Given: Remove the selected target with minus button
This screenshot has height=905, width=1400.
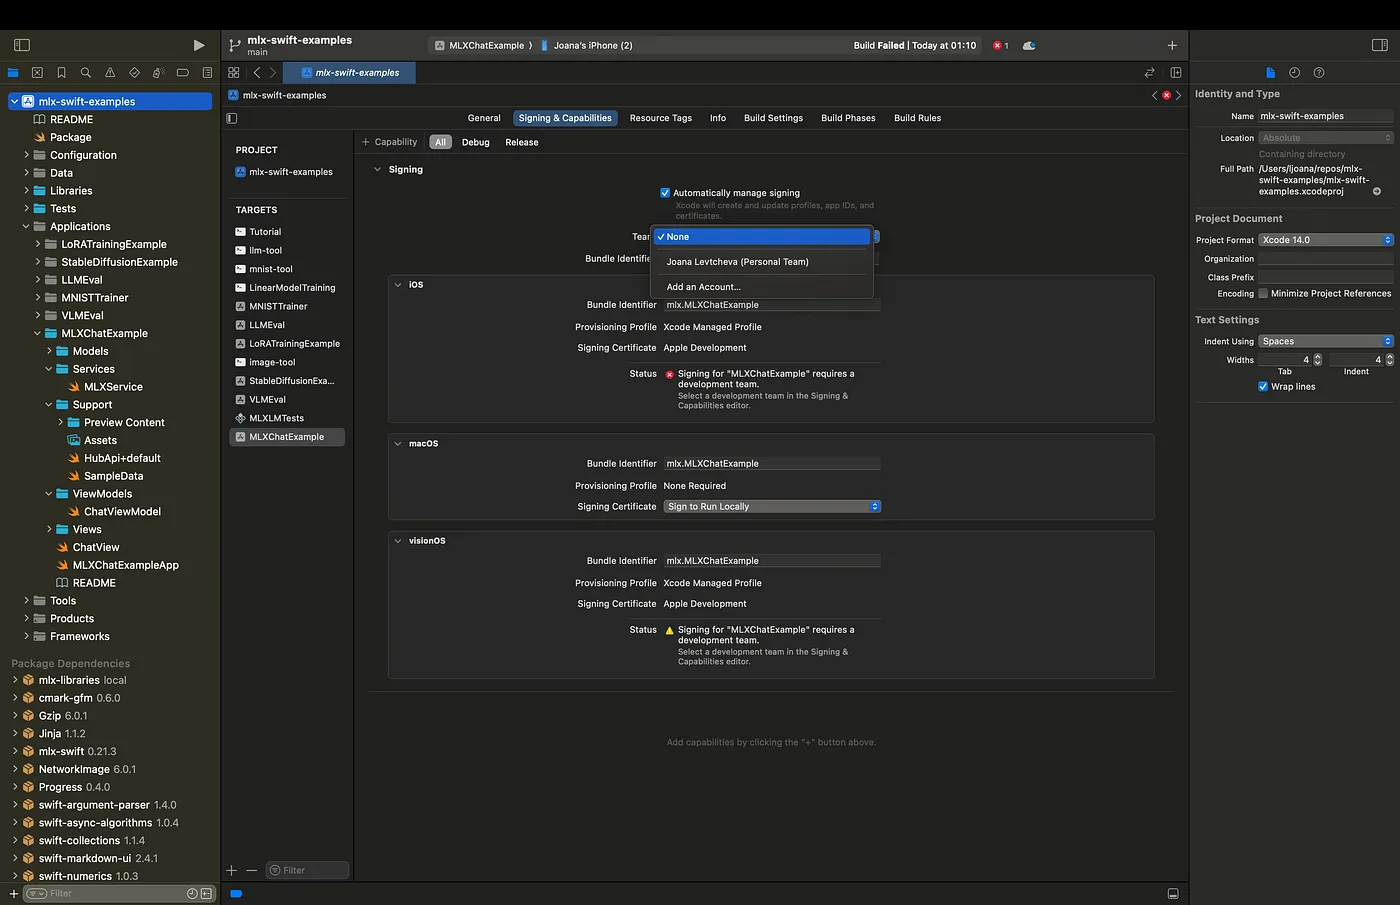Looking at the screenshot, I should (252, 870).
